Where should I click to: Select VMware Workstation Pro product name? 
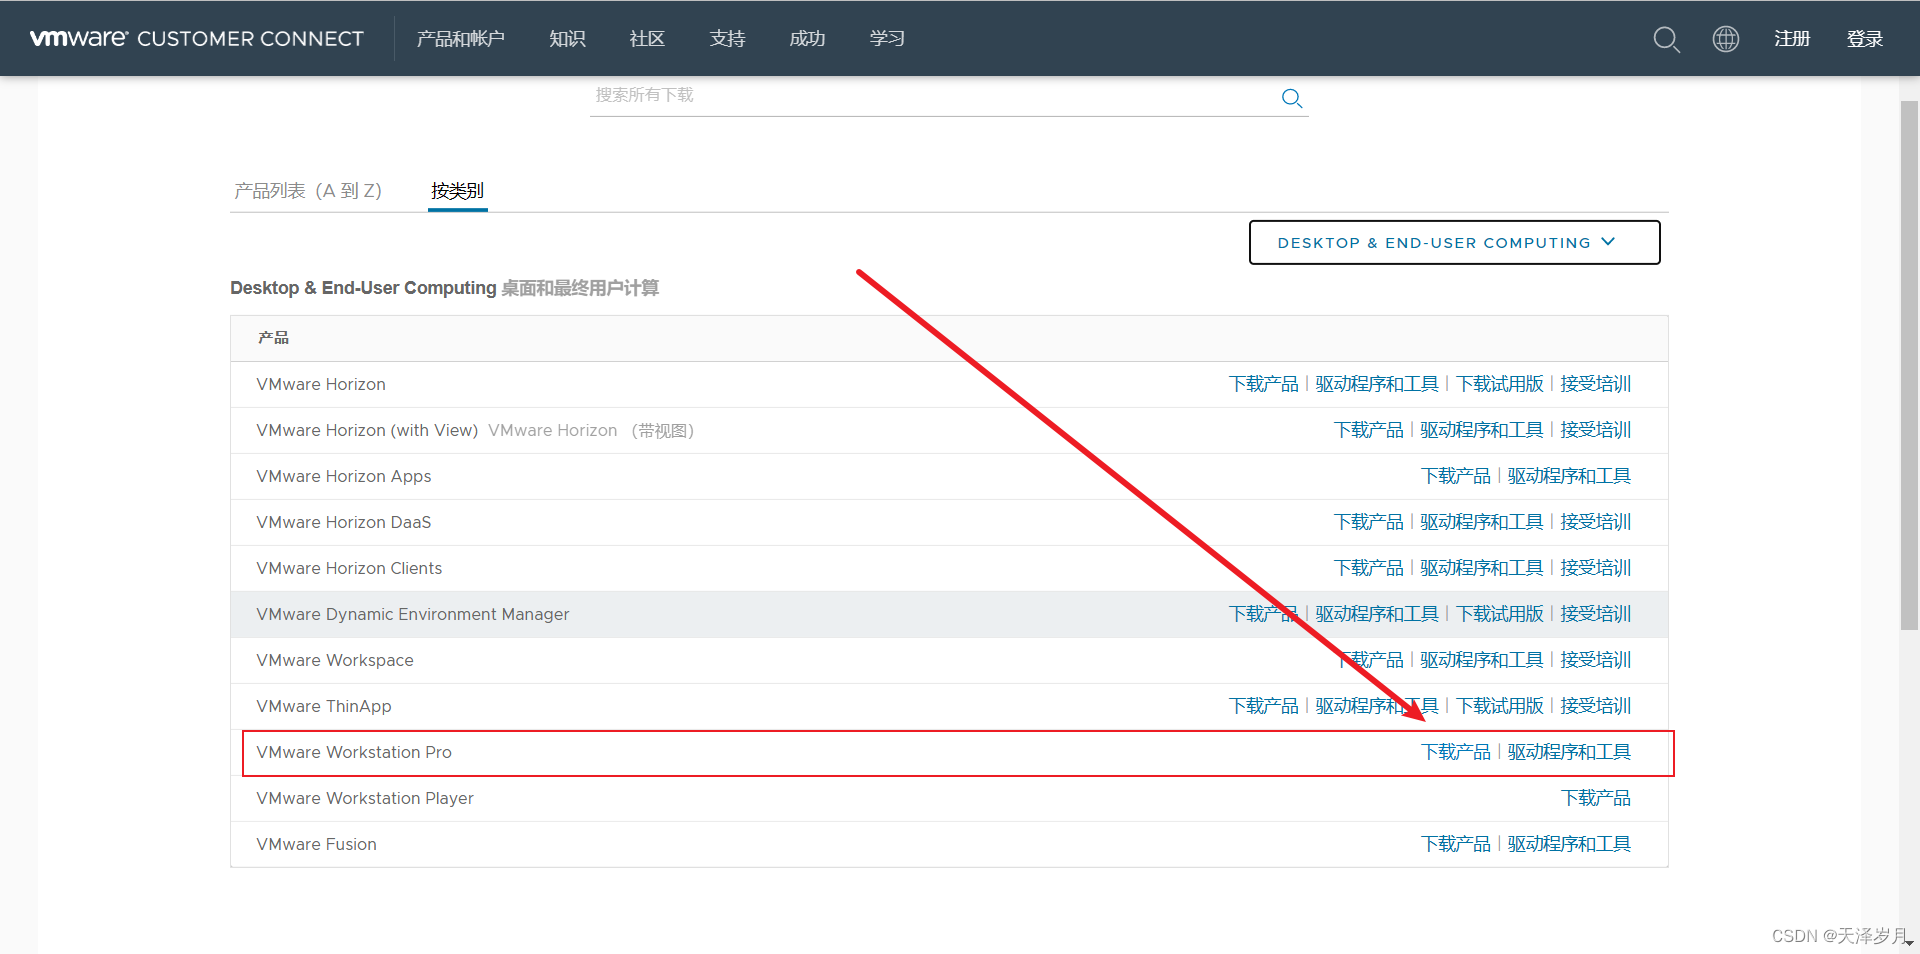354,752
